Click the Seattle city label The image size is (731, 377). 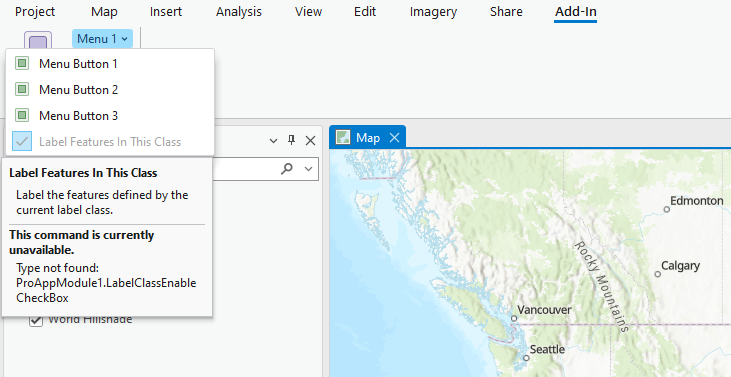(547, 349)
